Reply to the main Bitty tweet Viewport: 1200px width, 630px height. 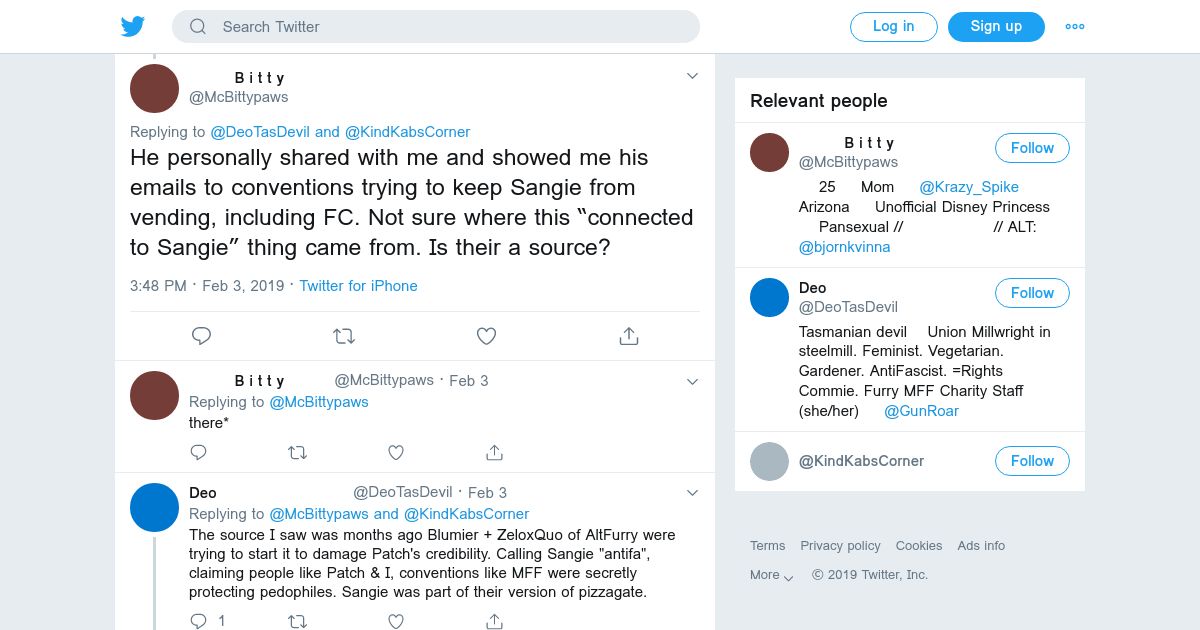click(x=201, y=336)
